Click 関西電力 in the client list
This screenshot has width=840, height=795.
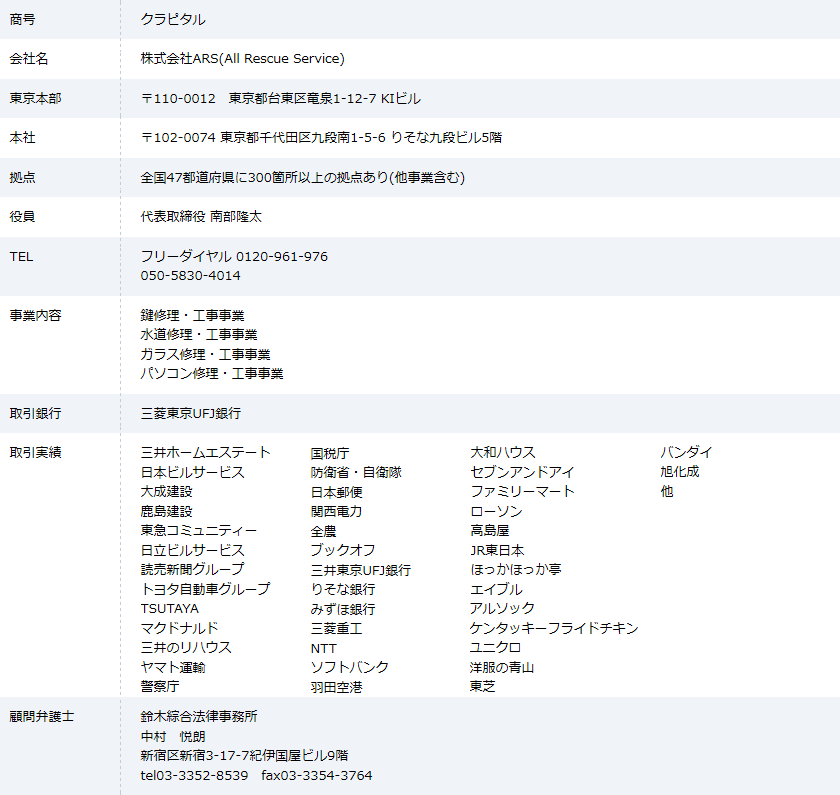336,512
